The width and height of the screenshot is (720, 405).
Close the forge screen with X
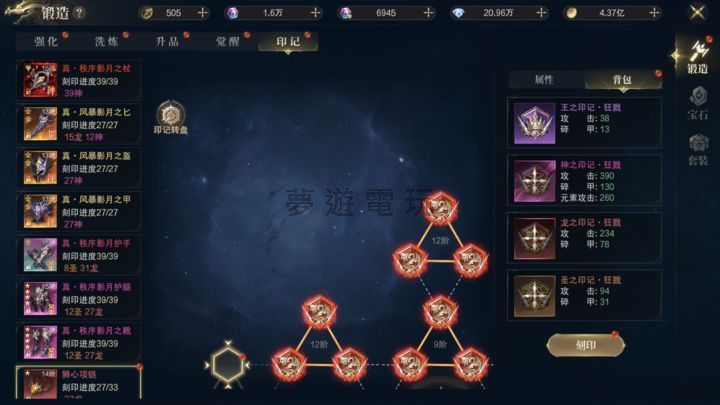697,12
